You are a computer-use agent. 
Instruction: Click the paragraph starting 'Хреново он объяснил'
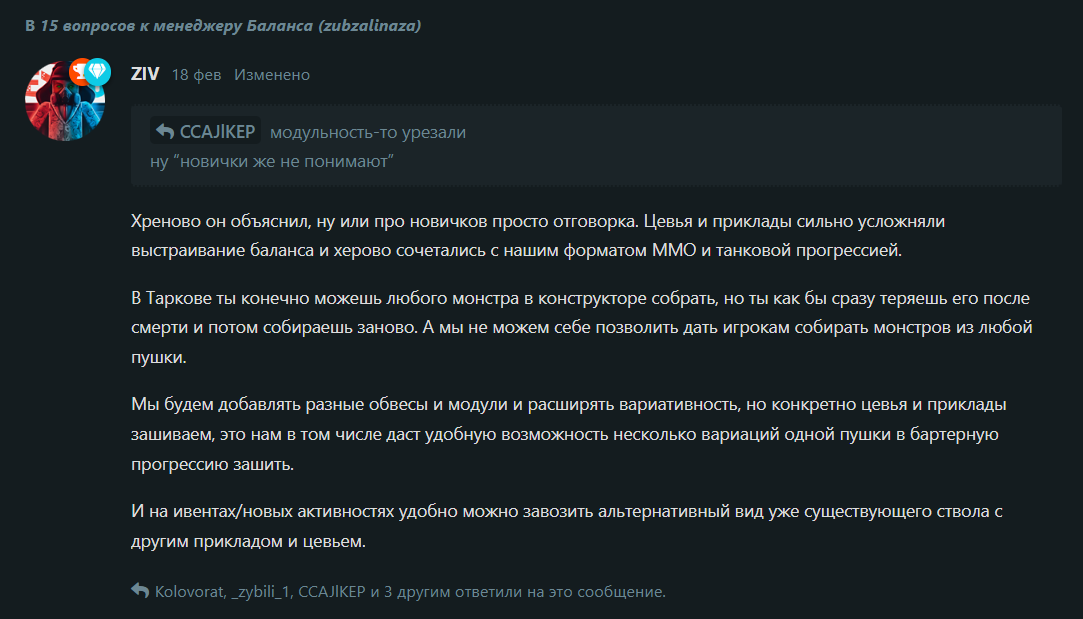tap(538, 236)
